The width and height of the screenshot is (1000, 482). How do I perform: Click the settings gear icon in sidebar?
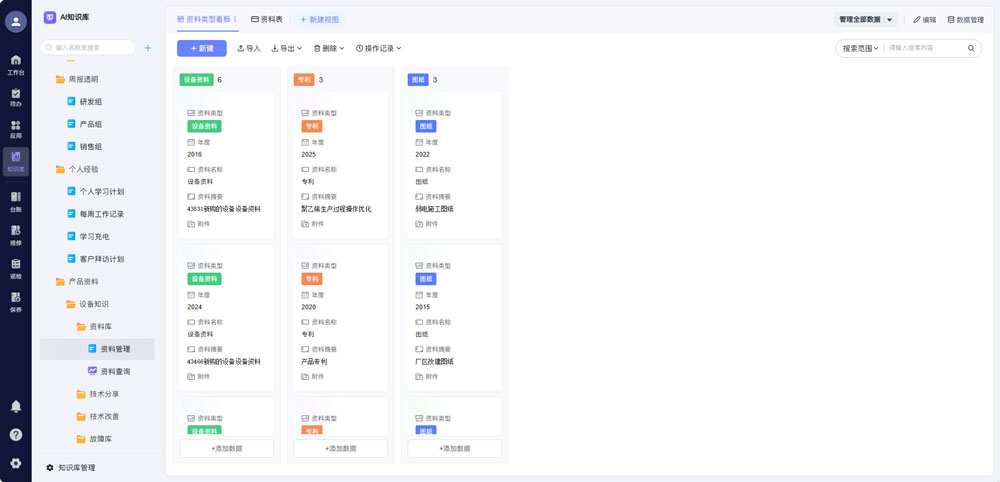(x=16, y=463)
